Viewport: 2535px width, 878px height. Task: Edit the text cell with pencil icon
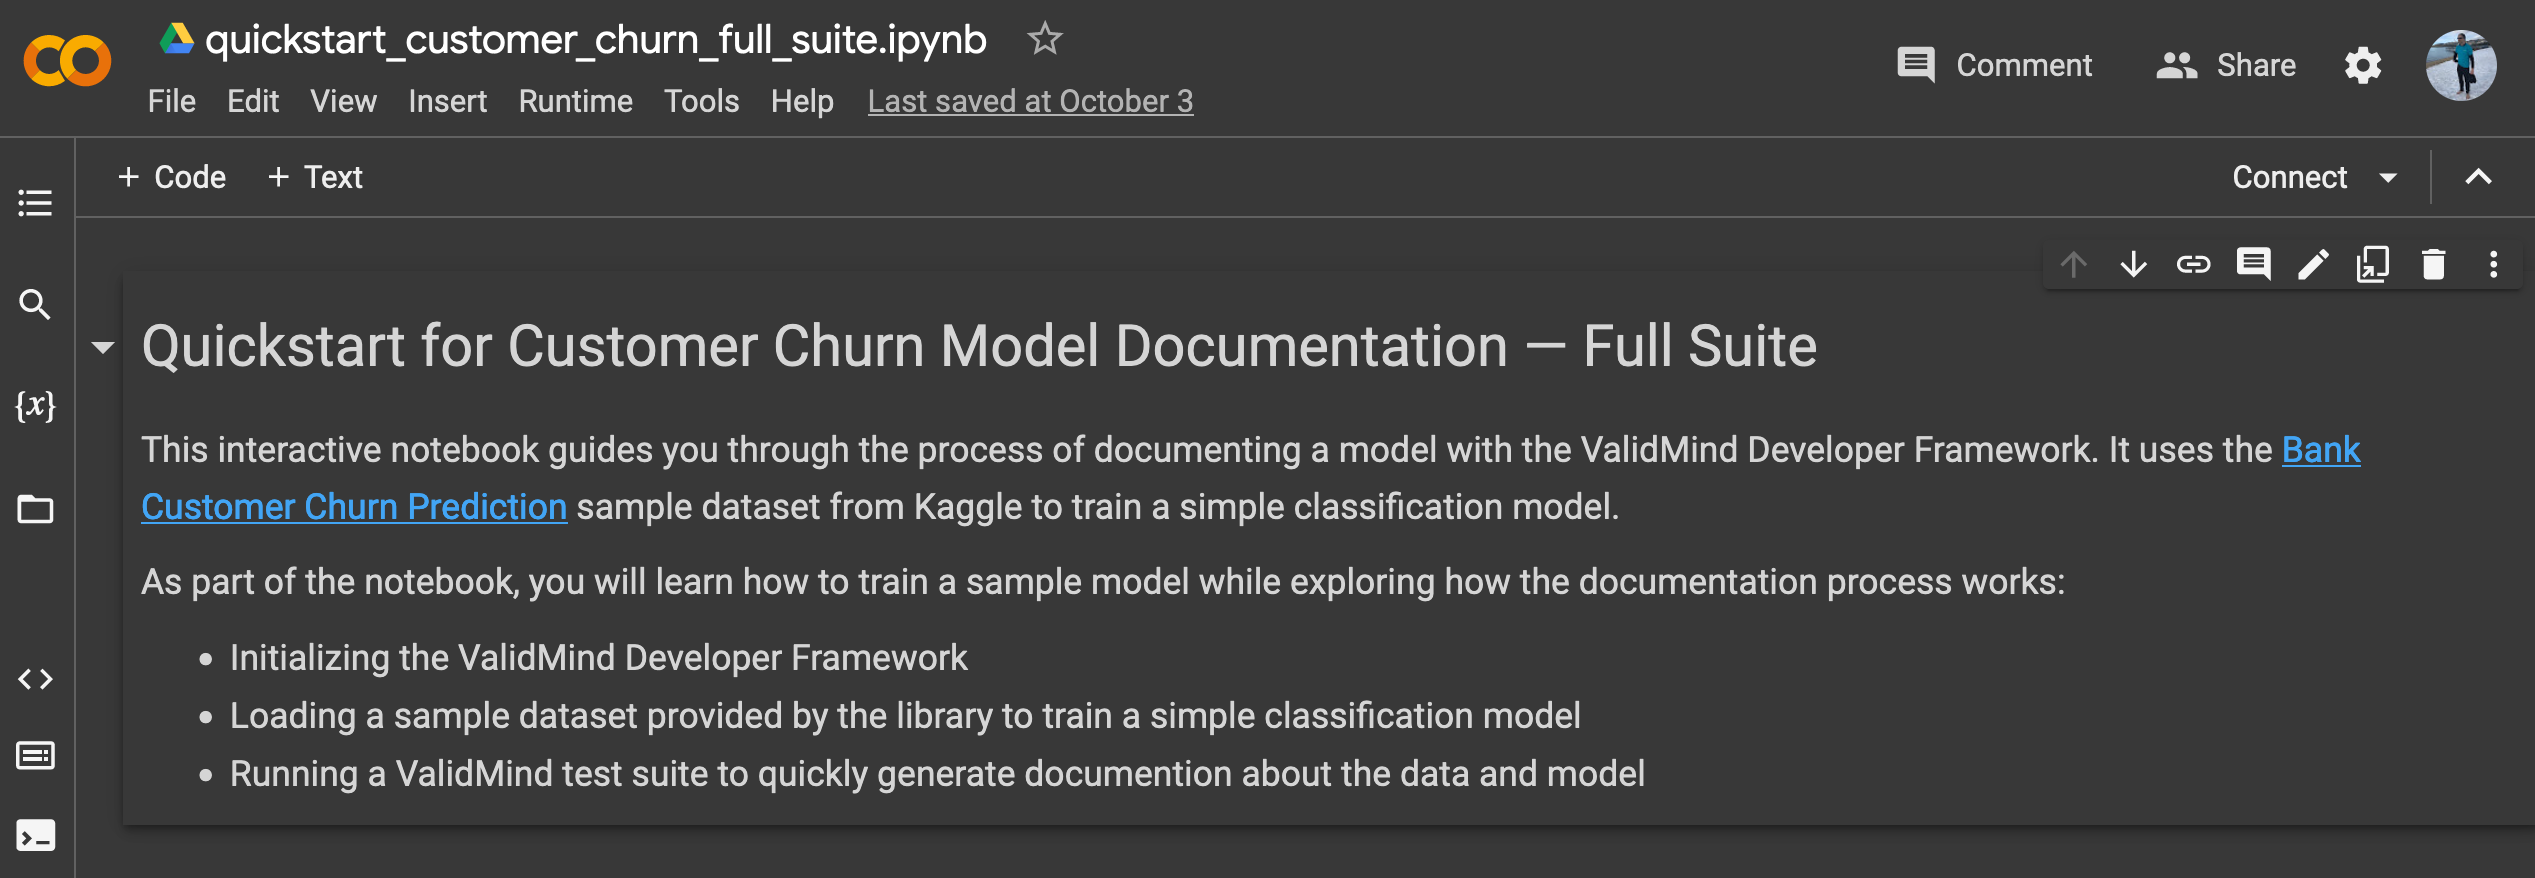(x=2313, y=265)
